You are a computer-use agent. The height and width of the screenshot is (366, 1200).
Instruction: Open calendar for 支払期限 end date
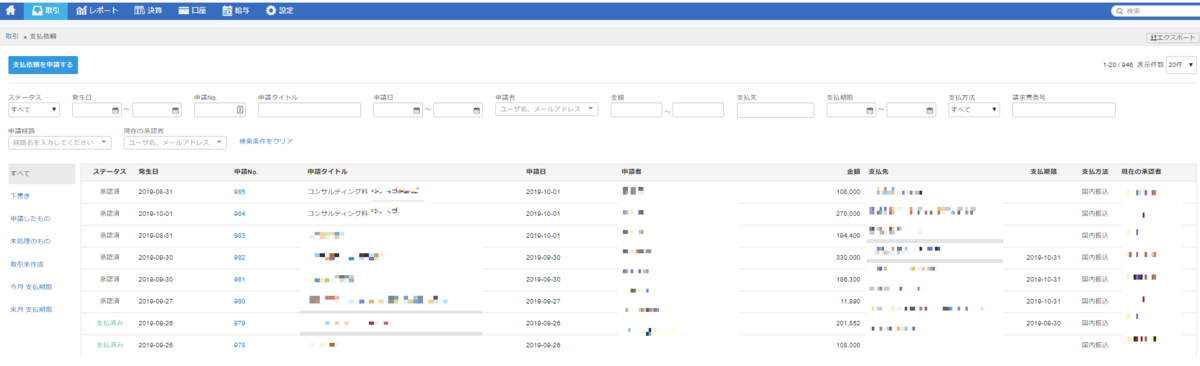click(x=929, y=110)
